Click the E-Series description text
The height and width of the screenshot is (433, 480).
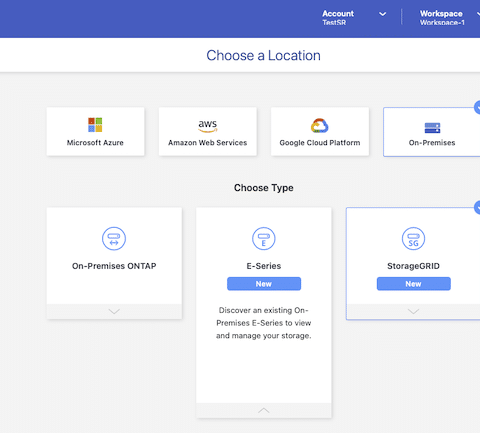coord(264,323)
